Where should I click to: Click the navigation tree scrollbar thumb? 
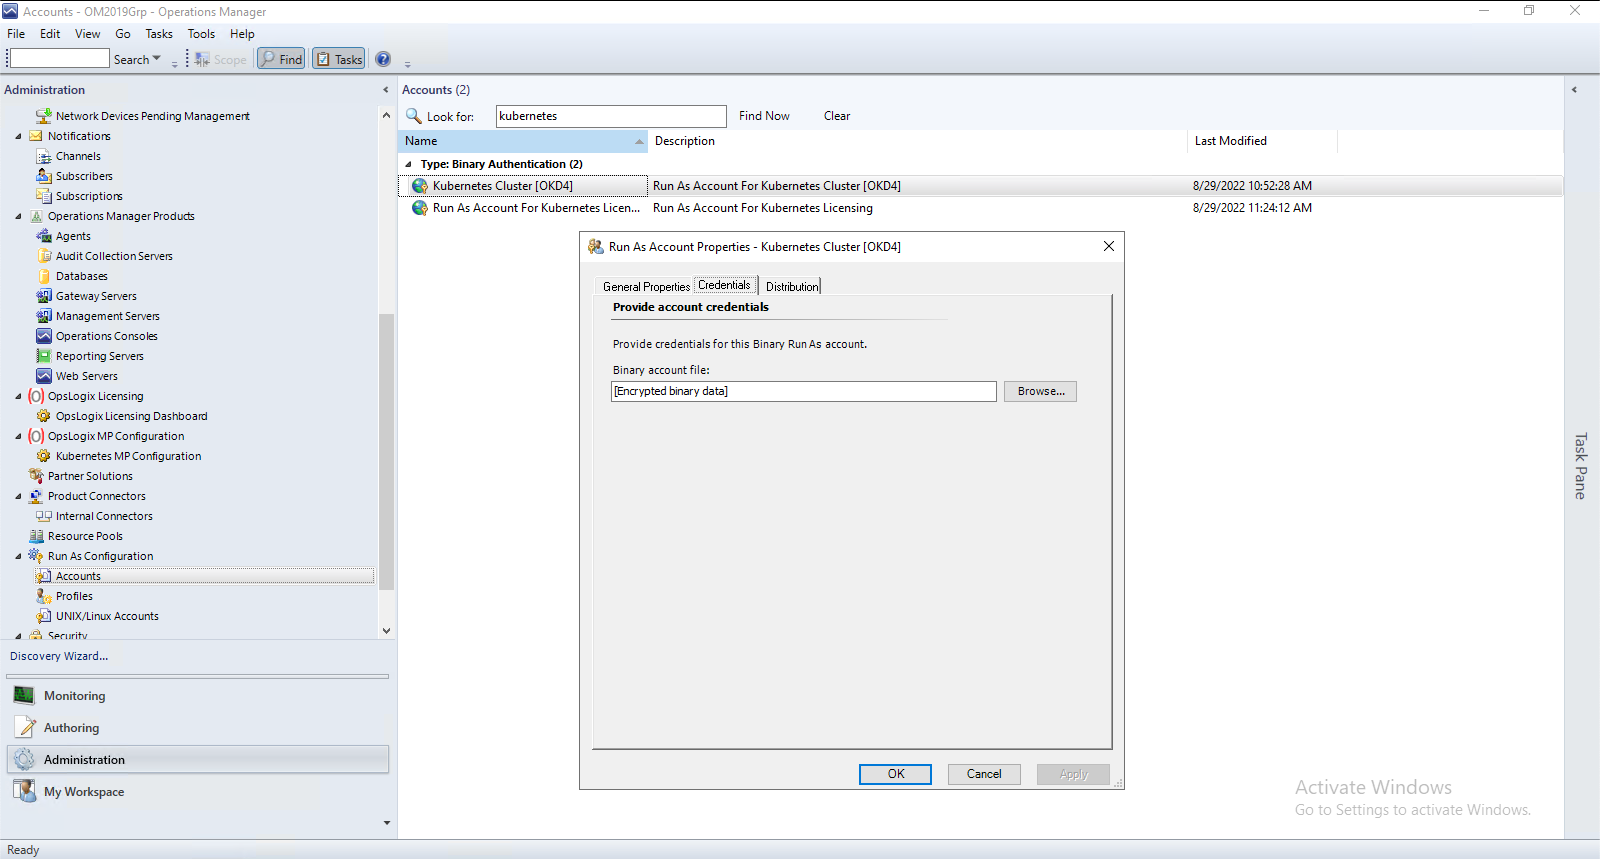coord(386,452)
